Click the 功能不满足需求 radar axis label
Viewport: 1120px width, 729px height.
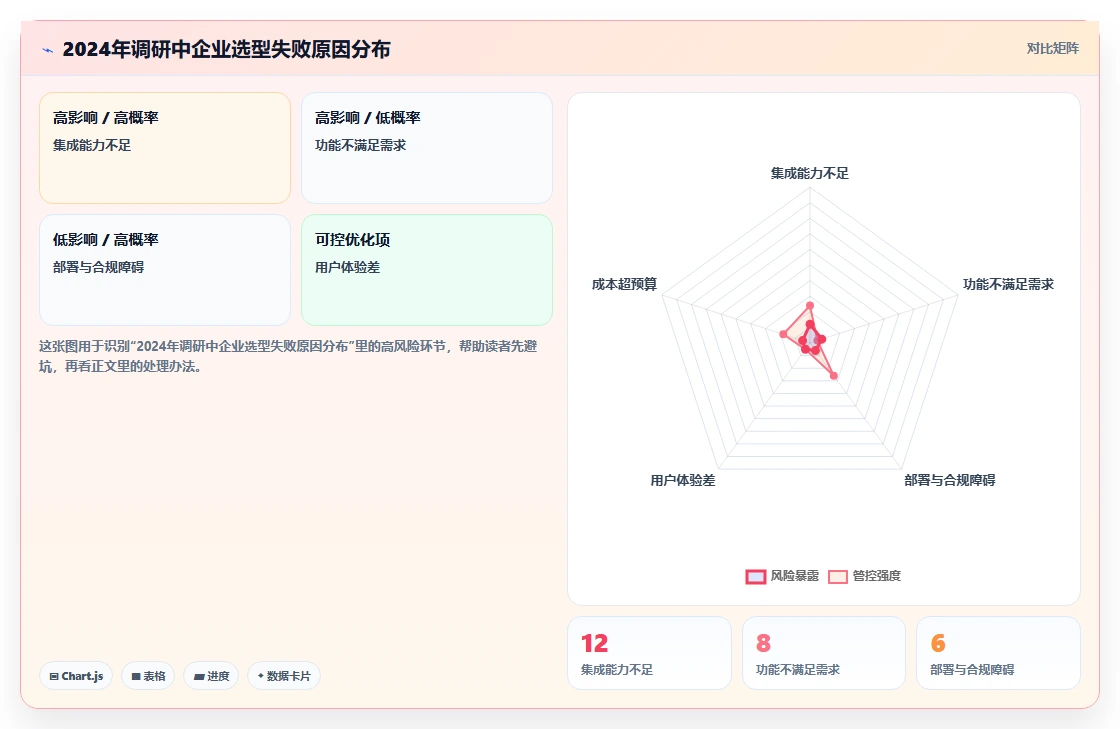click(x=1008, y=284)
